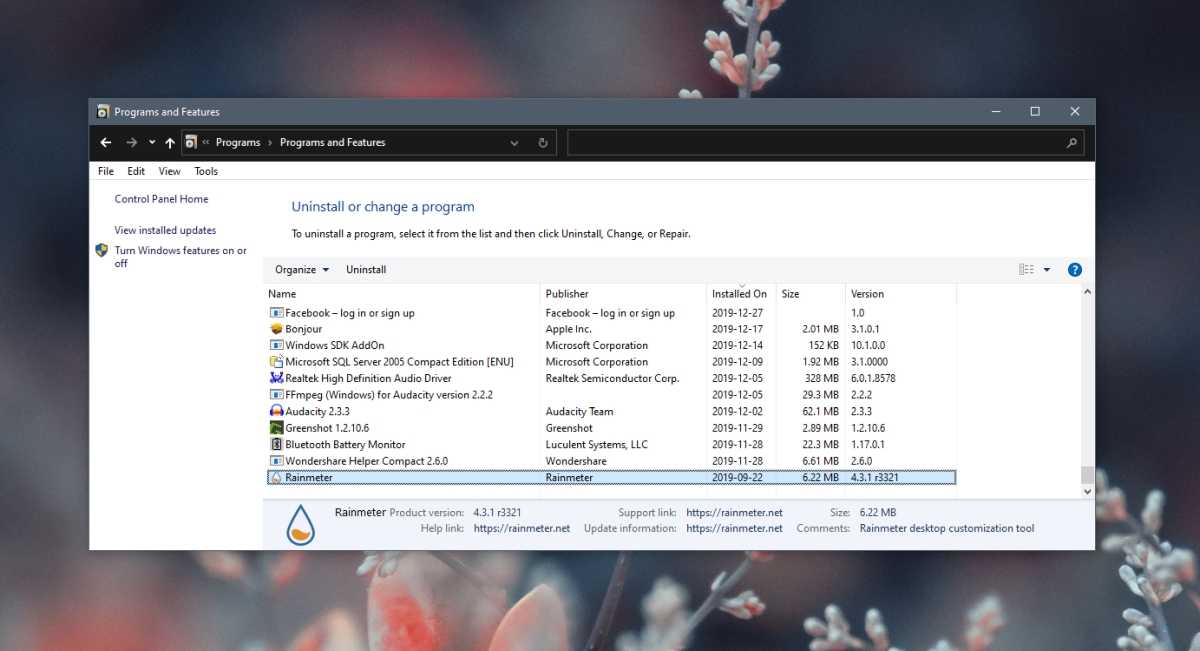The height and width of the screenshot is (651, 1200).
Task: Open the recent locations dropdown arrow
Action: pos(152,143)
